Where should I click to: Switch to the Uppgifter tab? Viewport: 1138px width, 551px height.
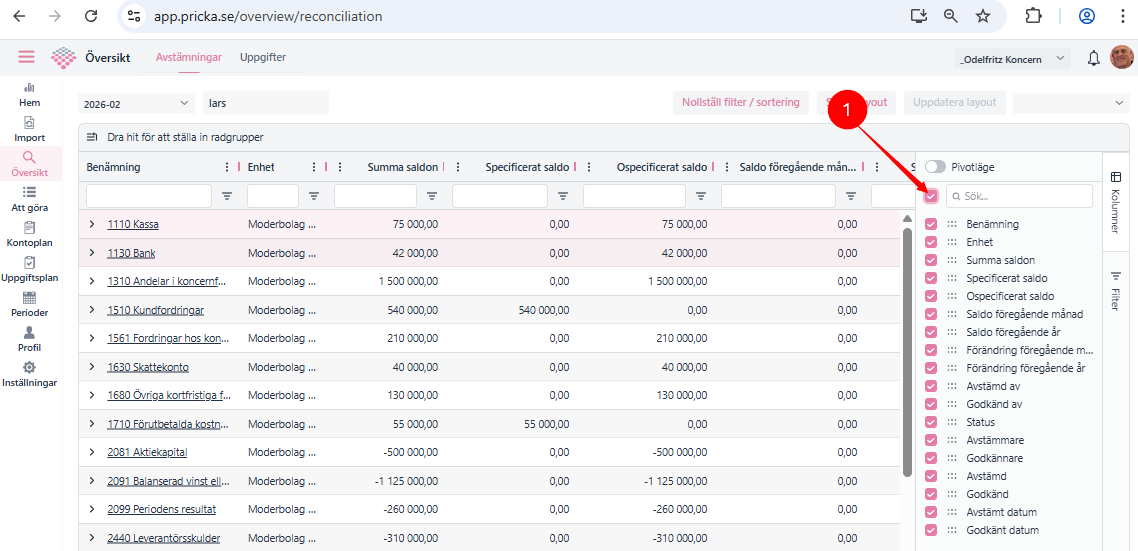(263, 58)
